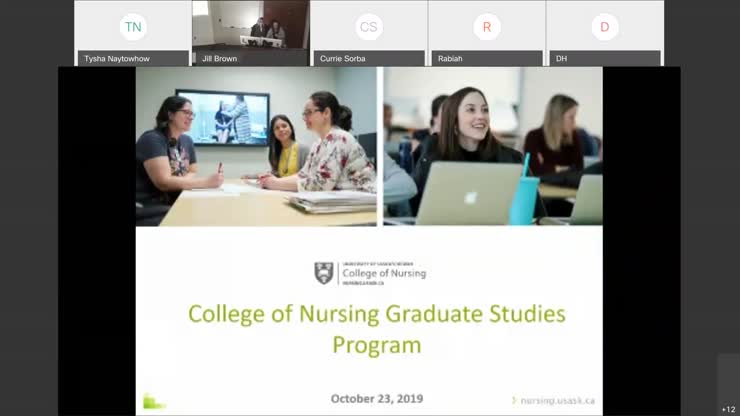740x416 pixels.
Task: Click the slide photo of three women meeting
Action: pos(256,146)
